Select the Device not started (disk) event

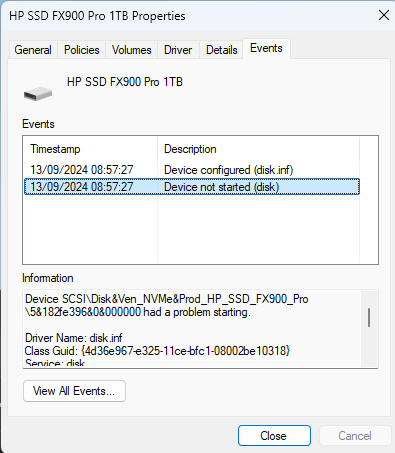click(x=192, y=187)
